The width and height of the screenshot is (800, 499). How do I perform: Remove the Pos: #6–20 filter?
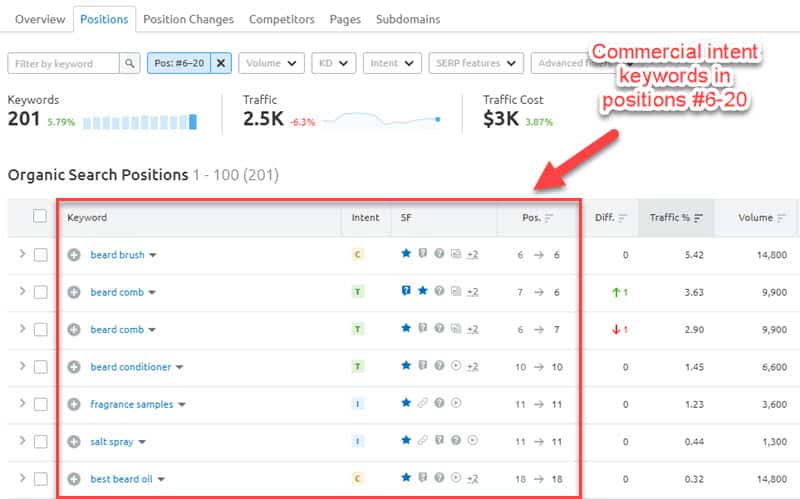(x=221, y=63)
